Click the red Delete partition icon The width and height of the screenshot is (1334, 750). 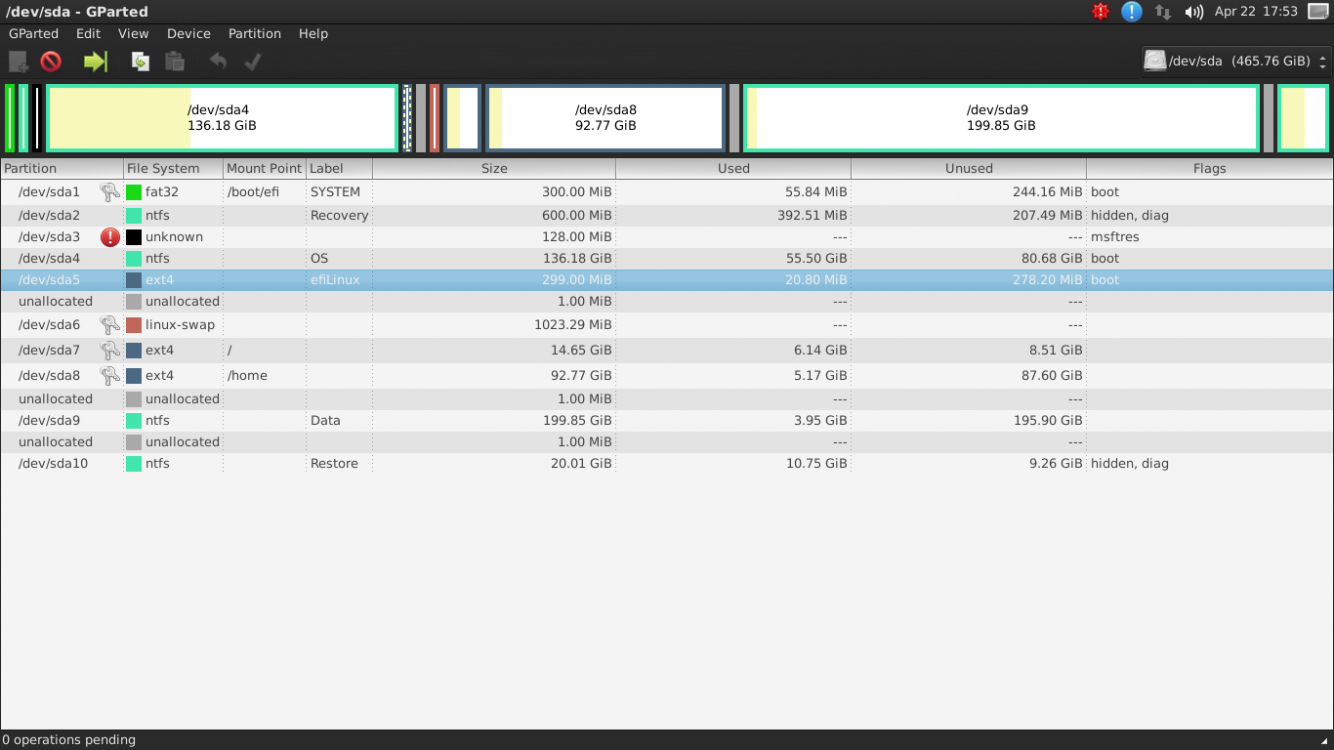click(x=51, y=62)
